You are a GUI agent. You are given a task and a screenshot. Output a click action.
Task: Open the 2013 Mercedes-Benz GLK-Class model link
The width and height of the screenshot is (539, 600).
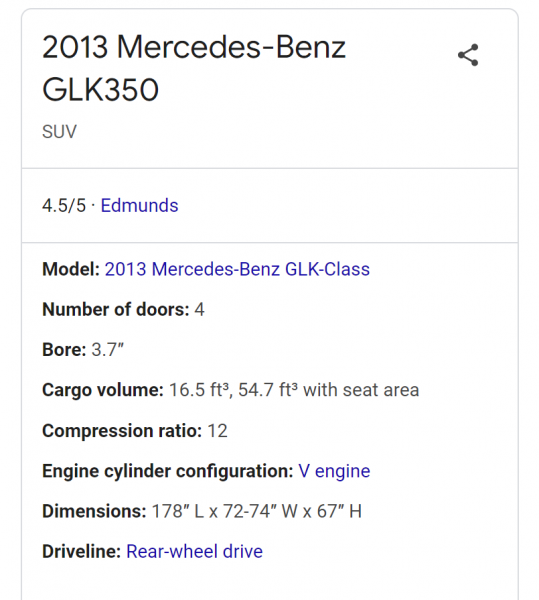tap(237, 269)
